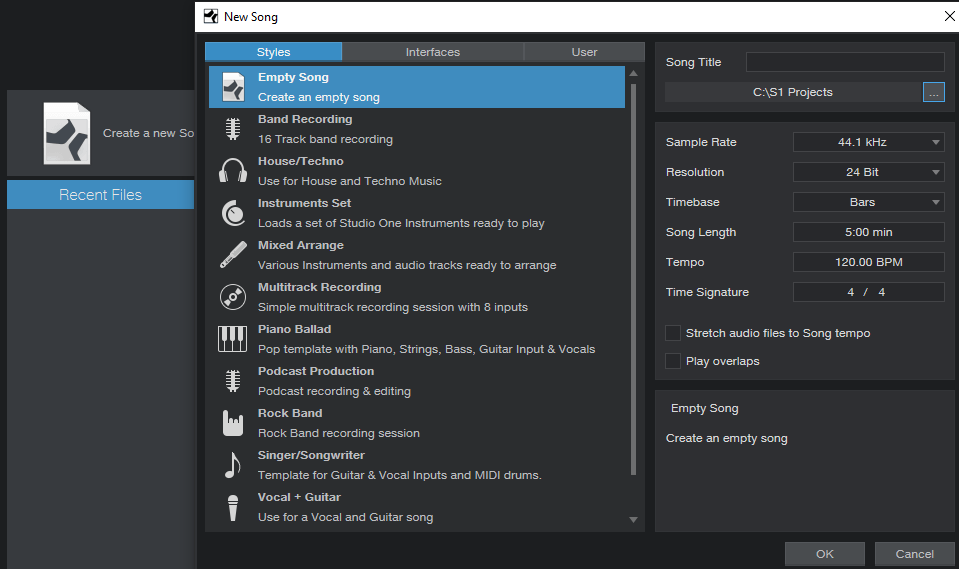Choose the Rock Band hand icon
959x569 pixels.
233,423
